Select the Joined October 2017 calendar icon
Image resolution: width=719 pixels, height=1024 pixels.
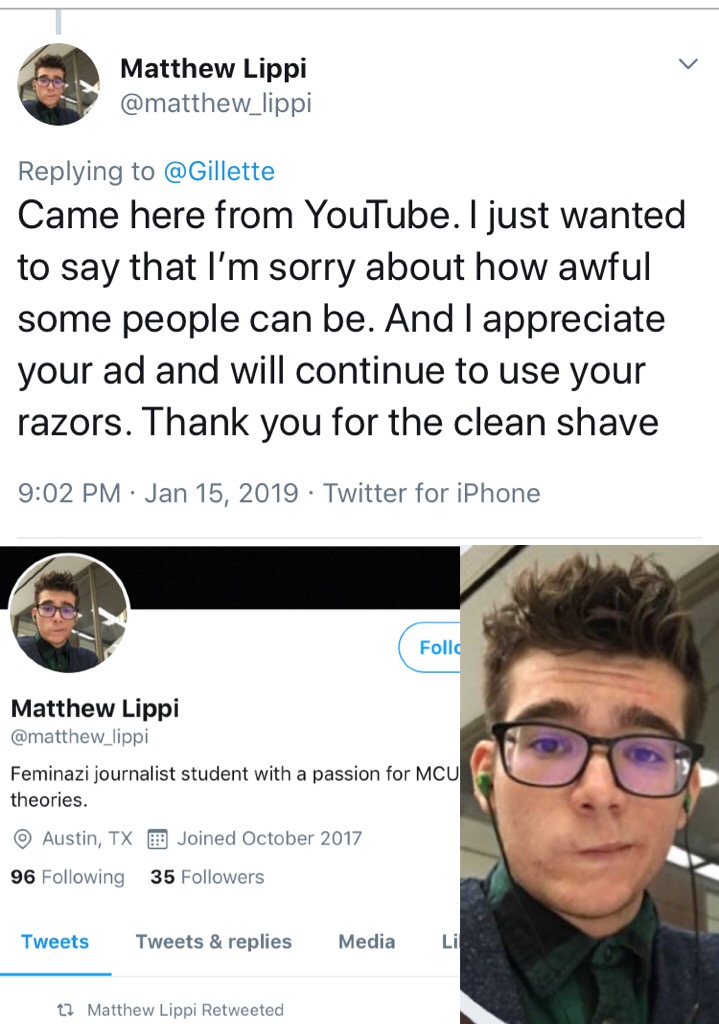pyautogui.click(x=157, y=839)
